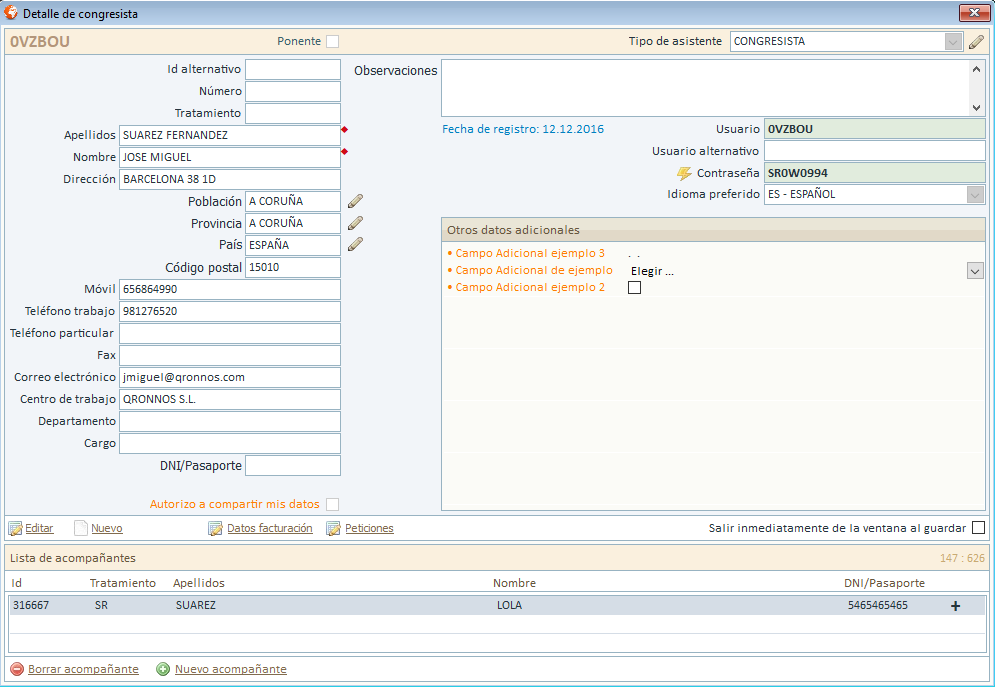Focus the Número field
995x687 pixels.
pyautogui.click(x=293, y=91)
